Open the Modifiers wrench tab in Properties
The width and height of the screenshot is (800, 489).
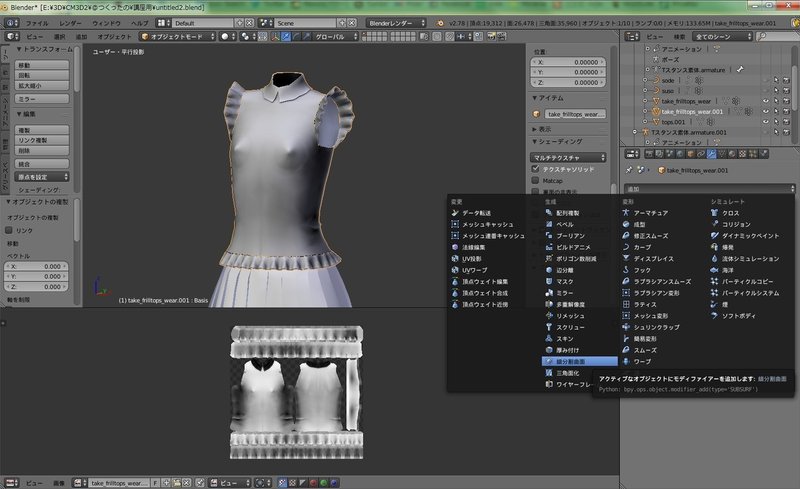click(709, 154)
